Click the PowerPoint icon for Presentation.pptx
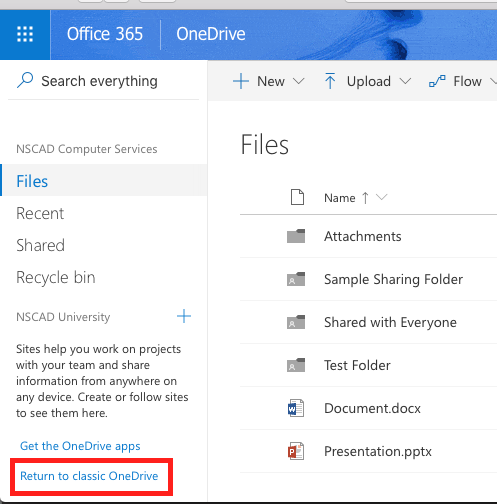The height and width of the screenshot is (504, 497). (296, 451)
